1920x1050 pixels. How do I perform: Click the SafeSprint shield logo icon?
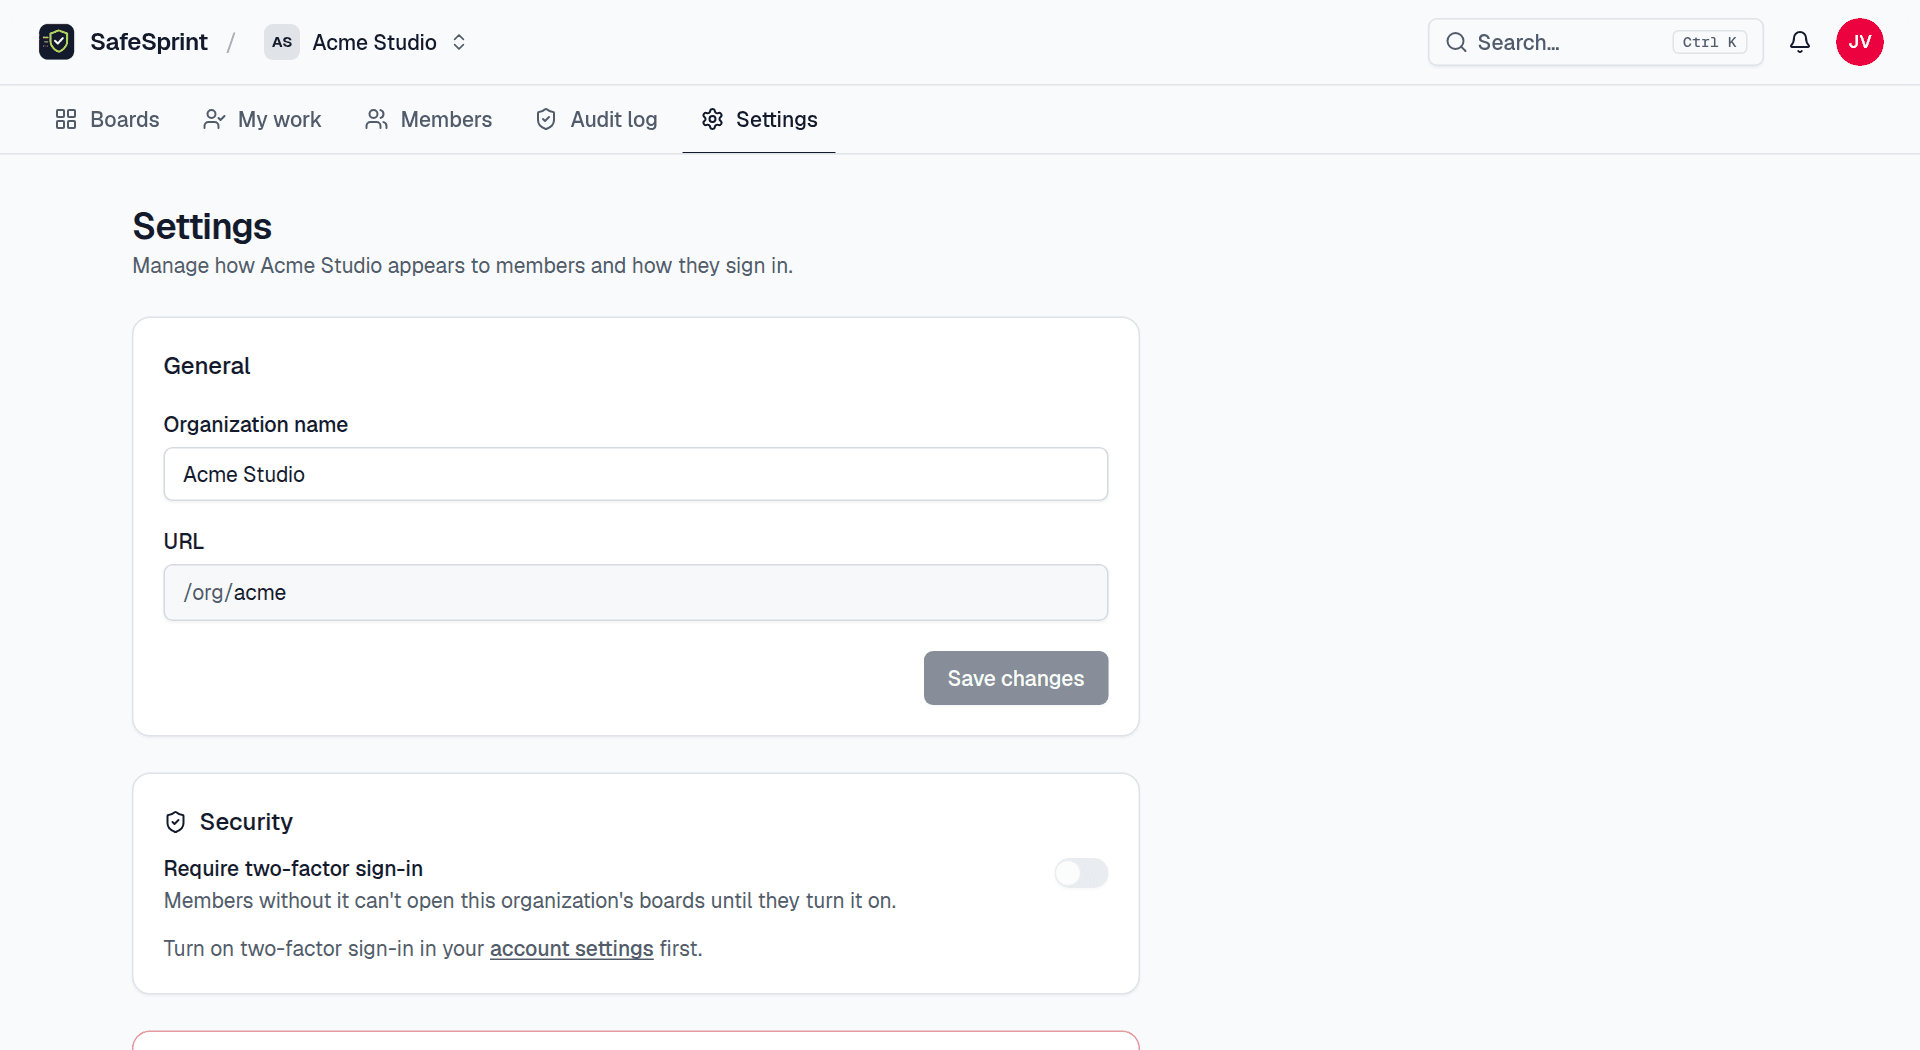tap(57, 42)
